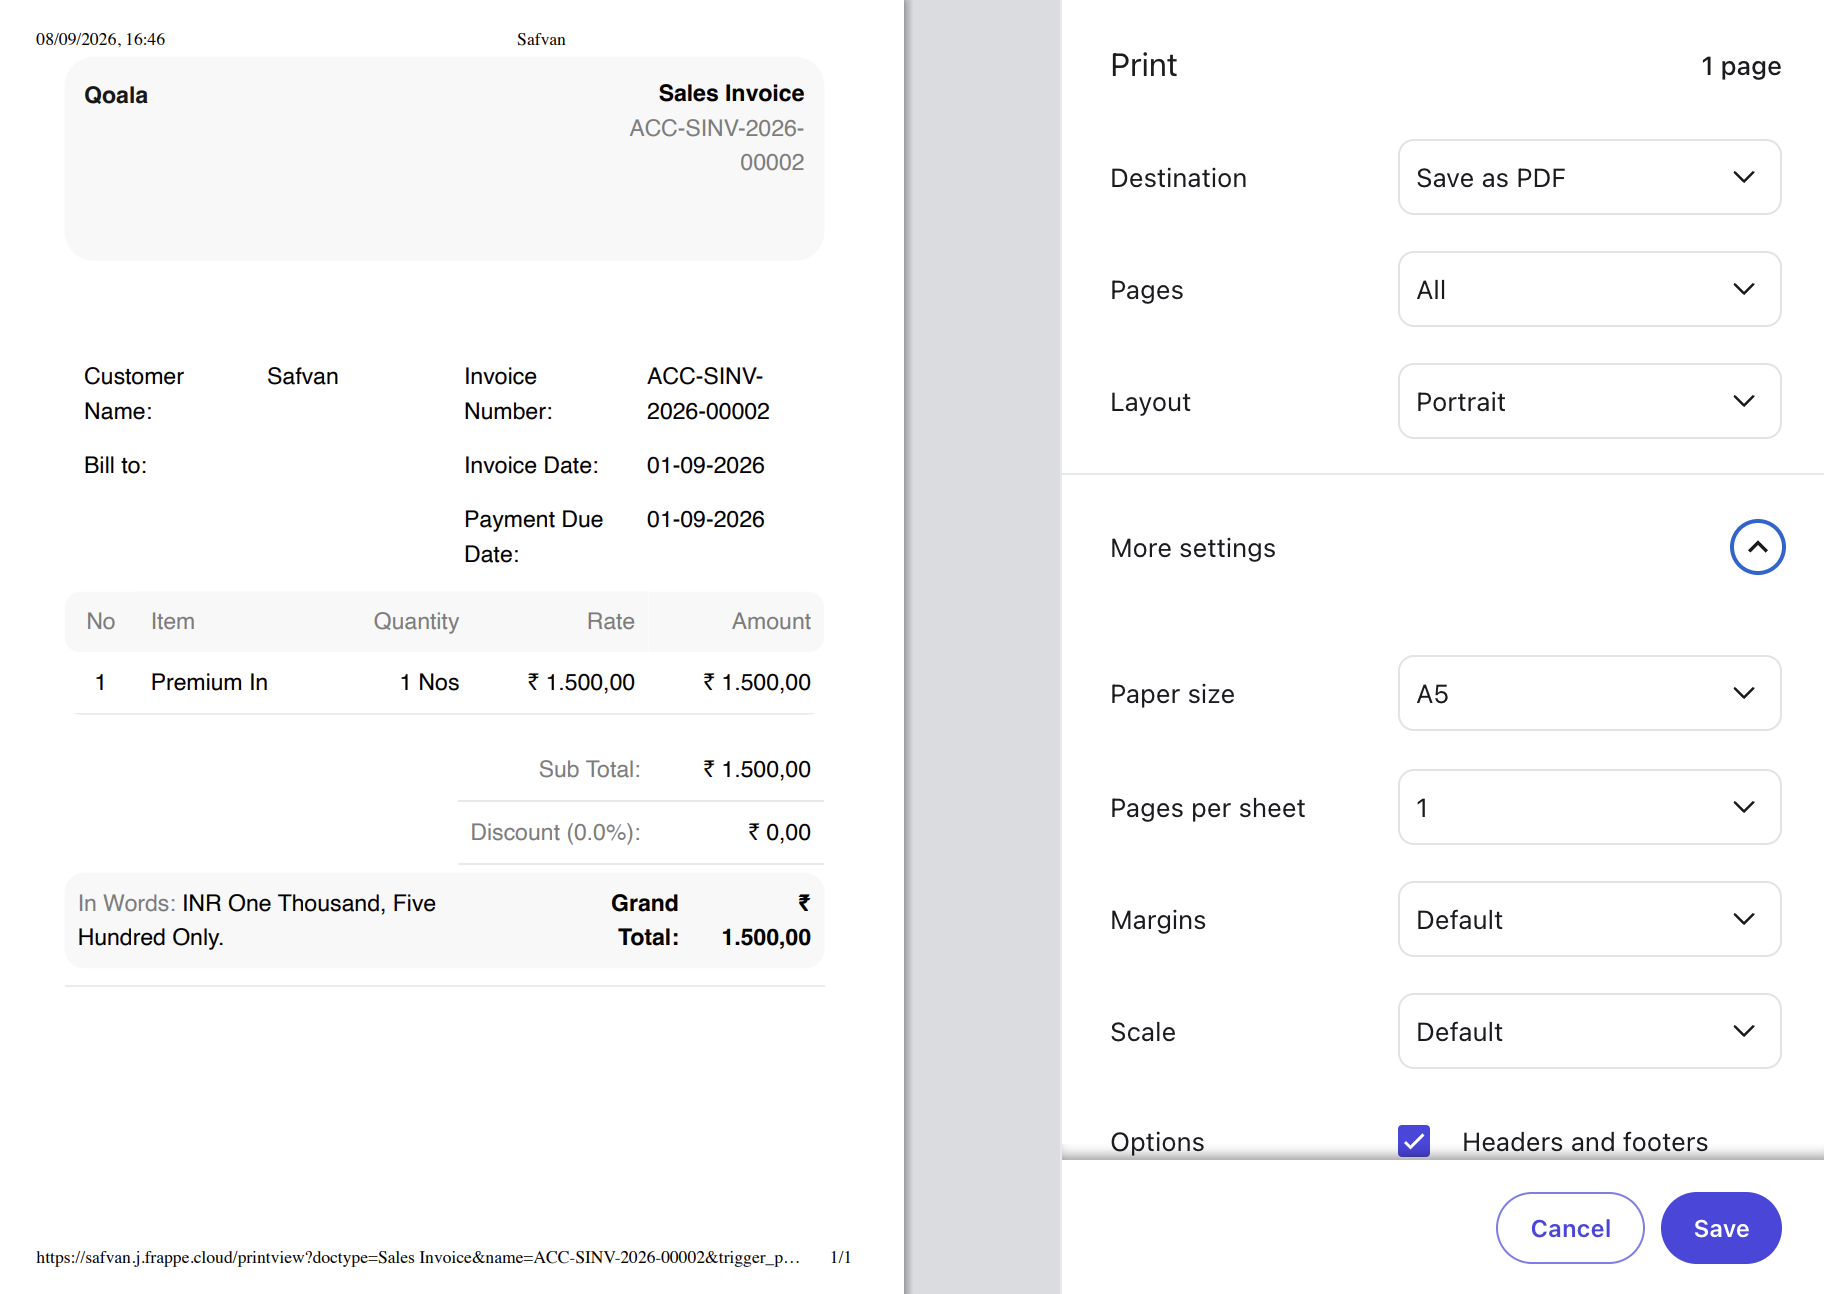Change the Layout dropdown from Portrait
Viewport: 1824px width, 1294px height.
[x=1589, y=401]
